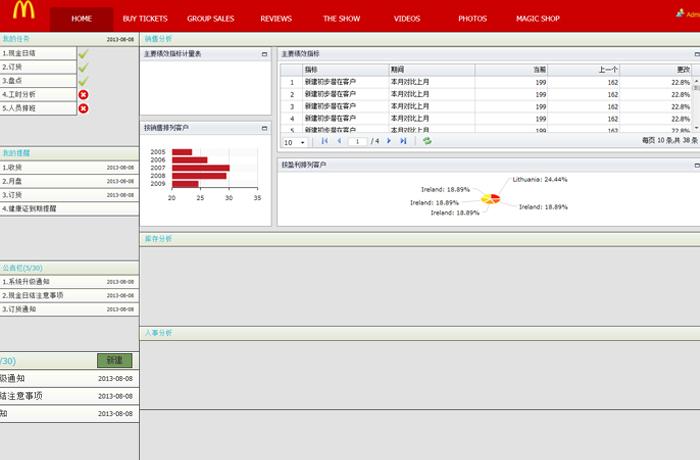Open the BUY TICKETS menu item
This screenshot has width=700, height=460.
pos(145,19)
